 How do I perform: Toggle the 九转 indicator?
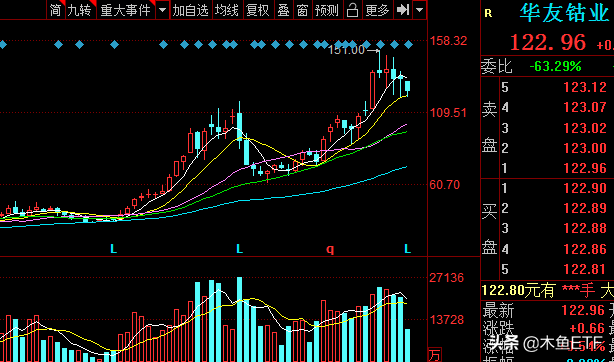pyautogui.click(x=79, y=10)
